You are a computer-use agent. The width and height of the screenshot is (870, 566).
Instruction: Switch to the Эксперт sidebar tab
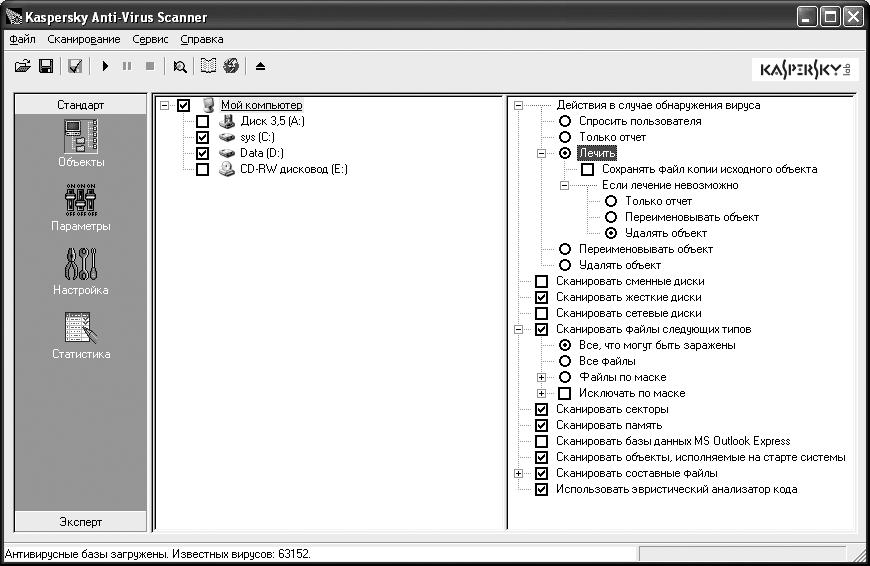(x=80, y=522)
